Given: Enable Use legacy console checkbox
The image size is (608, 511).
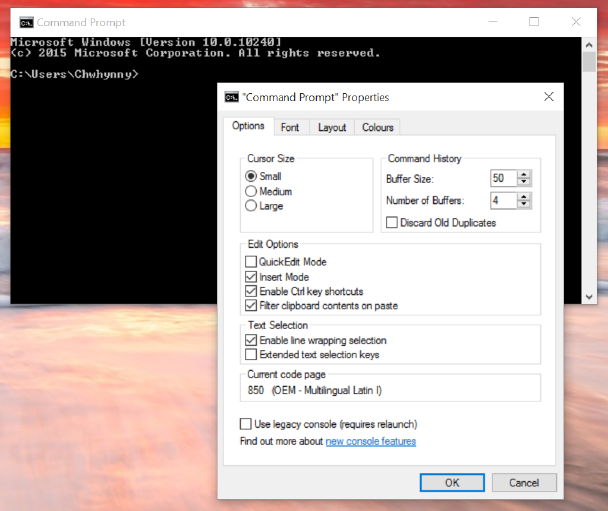Looking at the screenshot, I should coord(245,424).
